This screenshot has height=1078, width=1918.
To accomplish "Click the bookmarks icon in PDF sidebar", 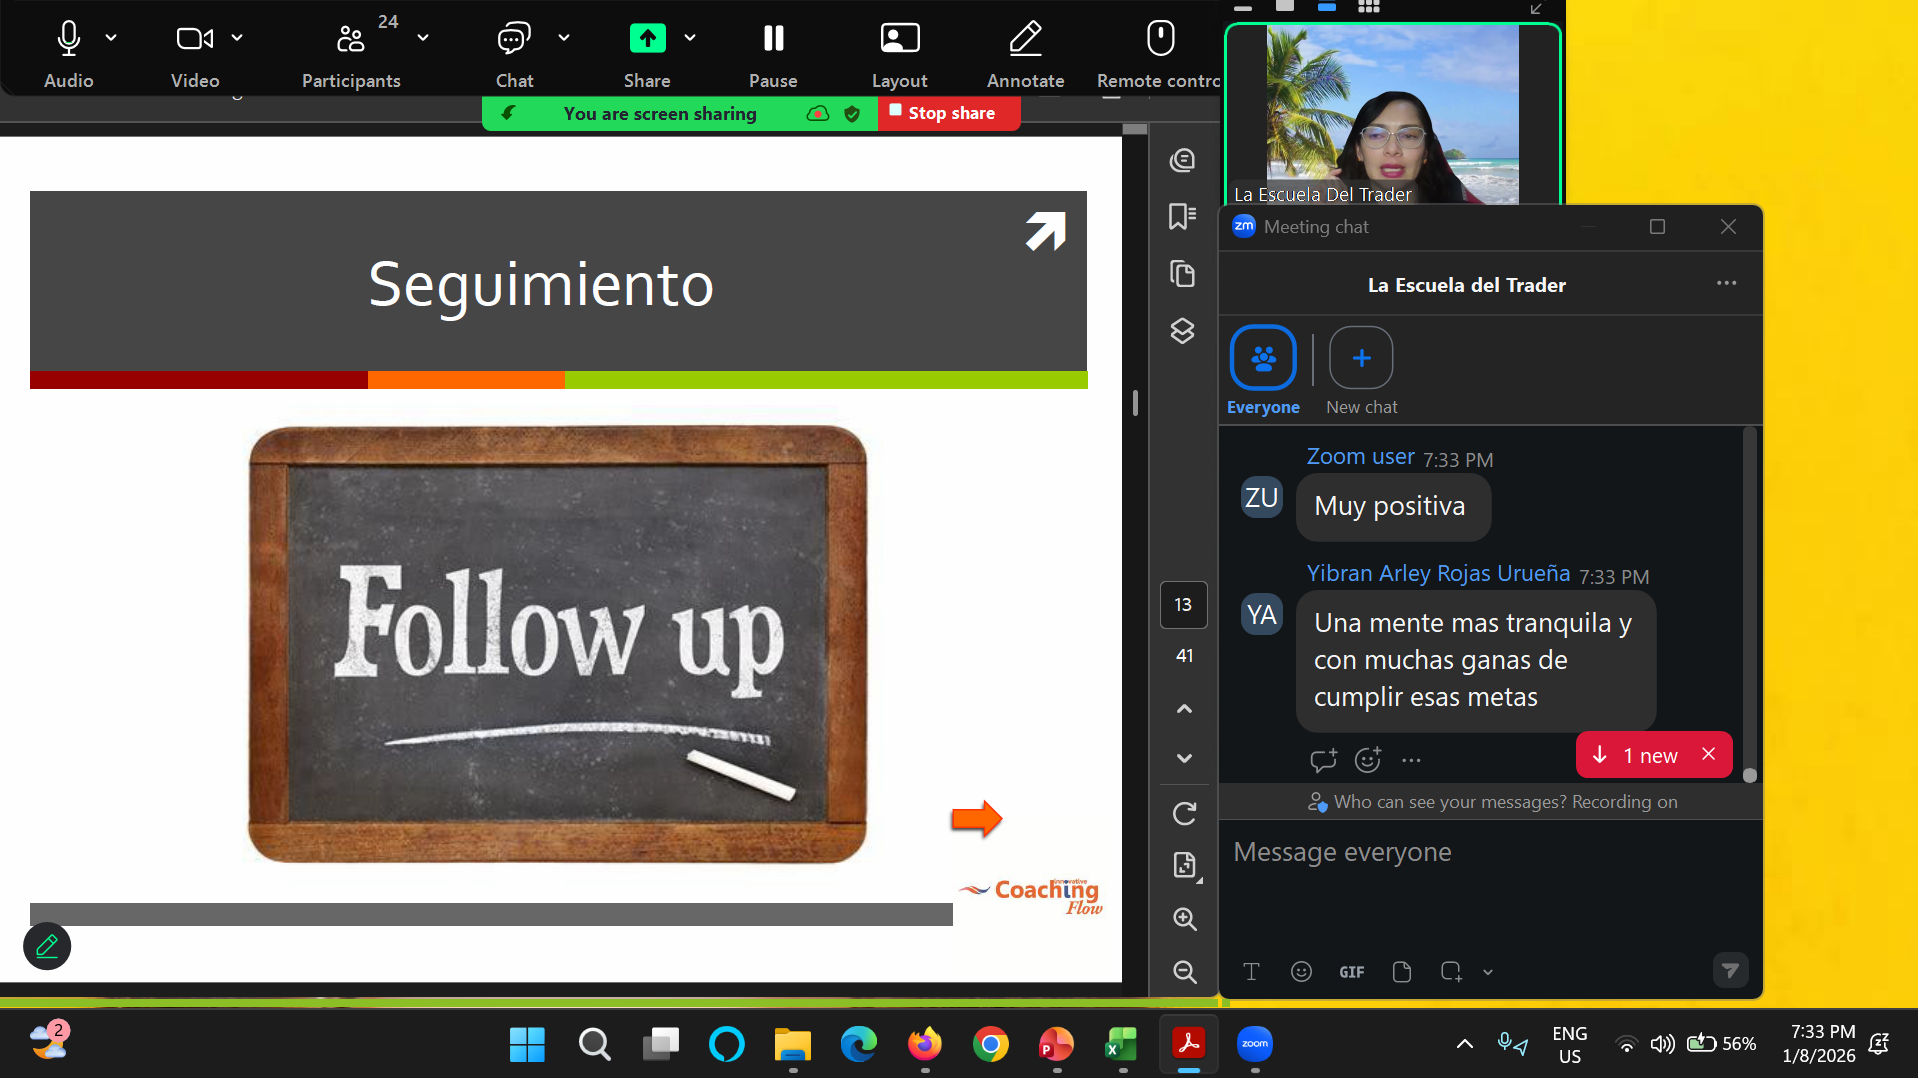I will click(1183, 216).
